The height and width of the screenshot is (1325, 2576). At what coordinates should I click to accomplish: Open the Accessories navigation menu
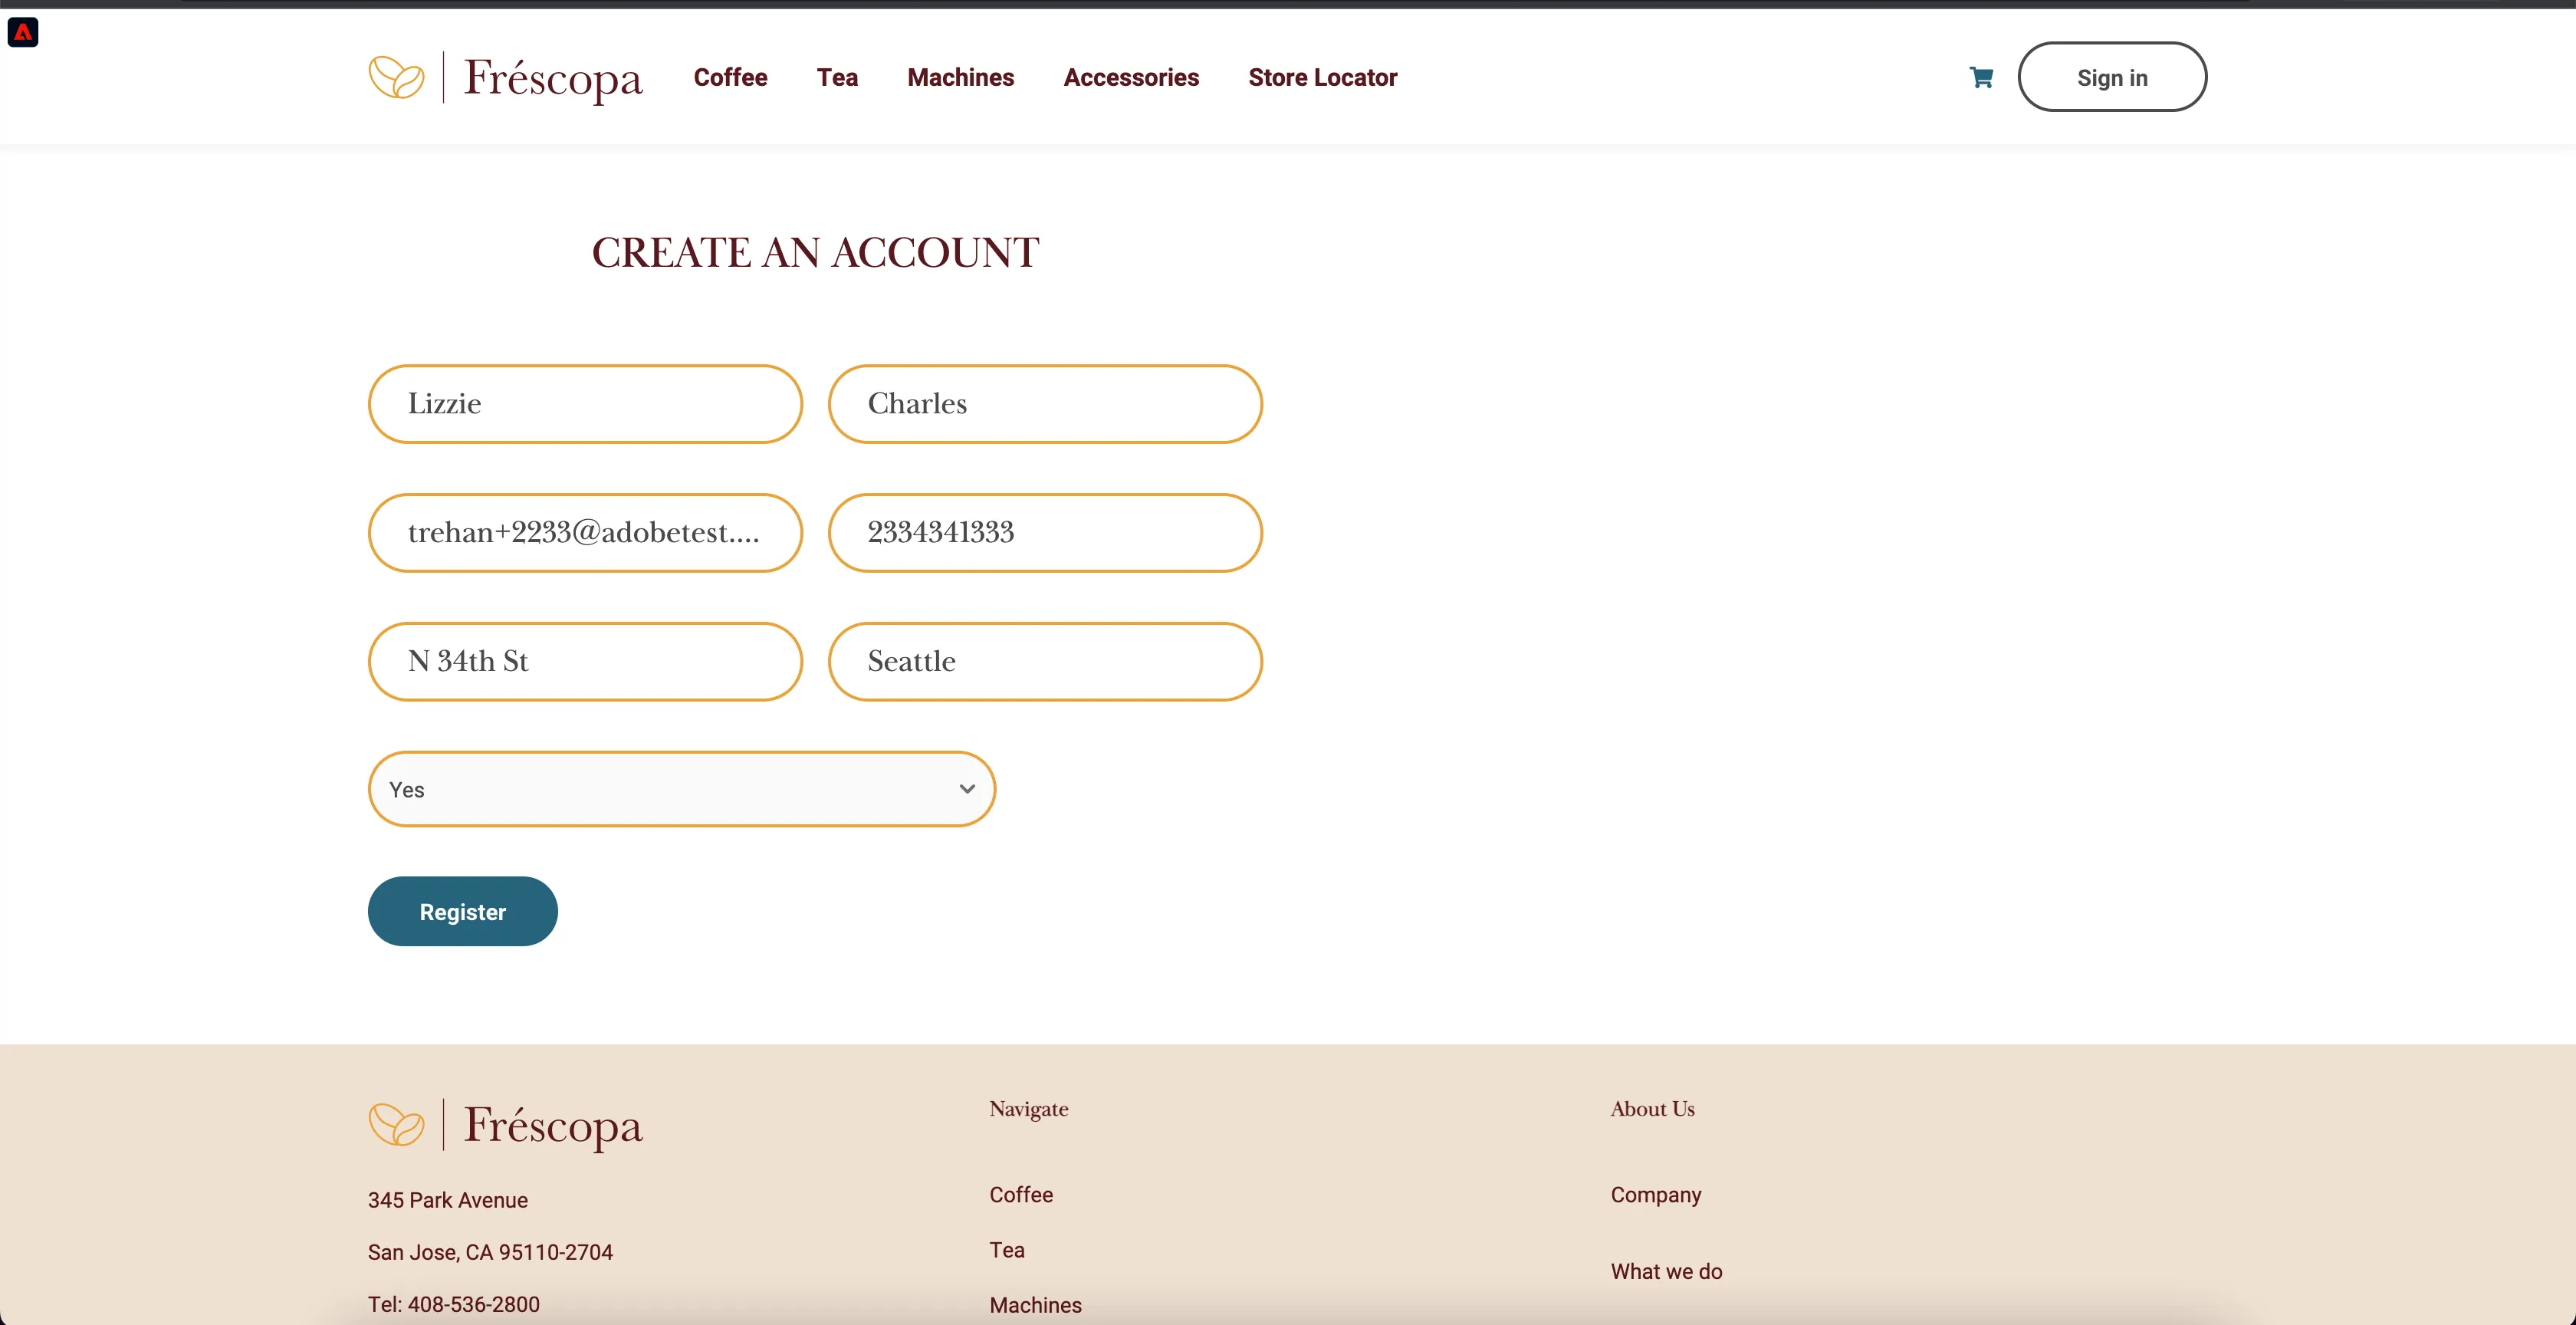coord(1131,77)
